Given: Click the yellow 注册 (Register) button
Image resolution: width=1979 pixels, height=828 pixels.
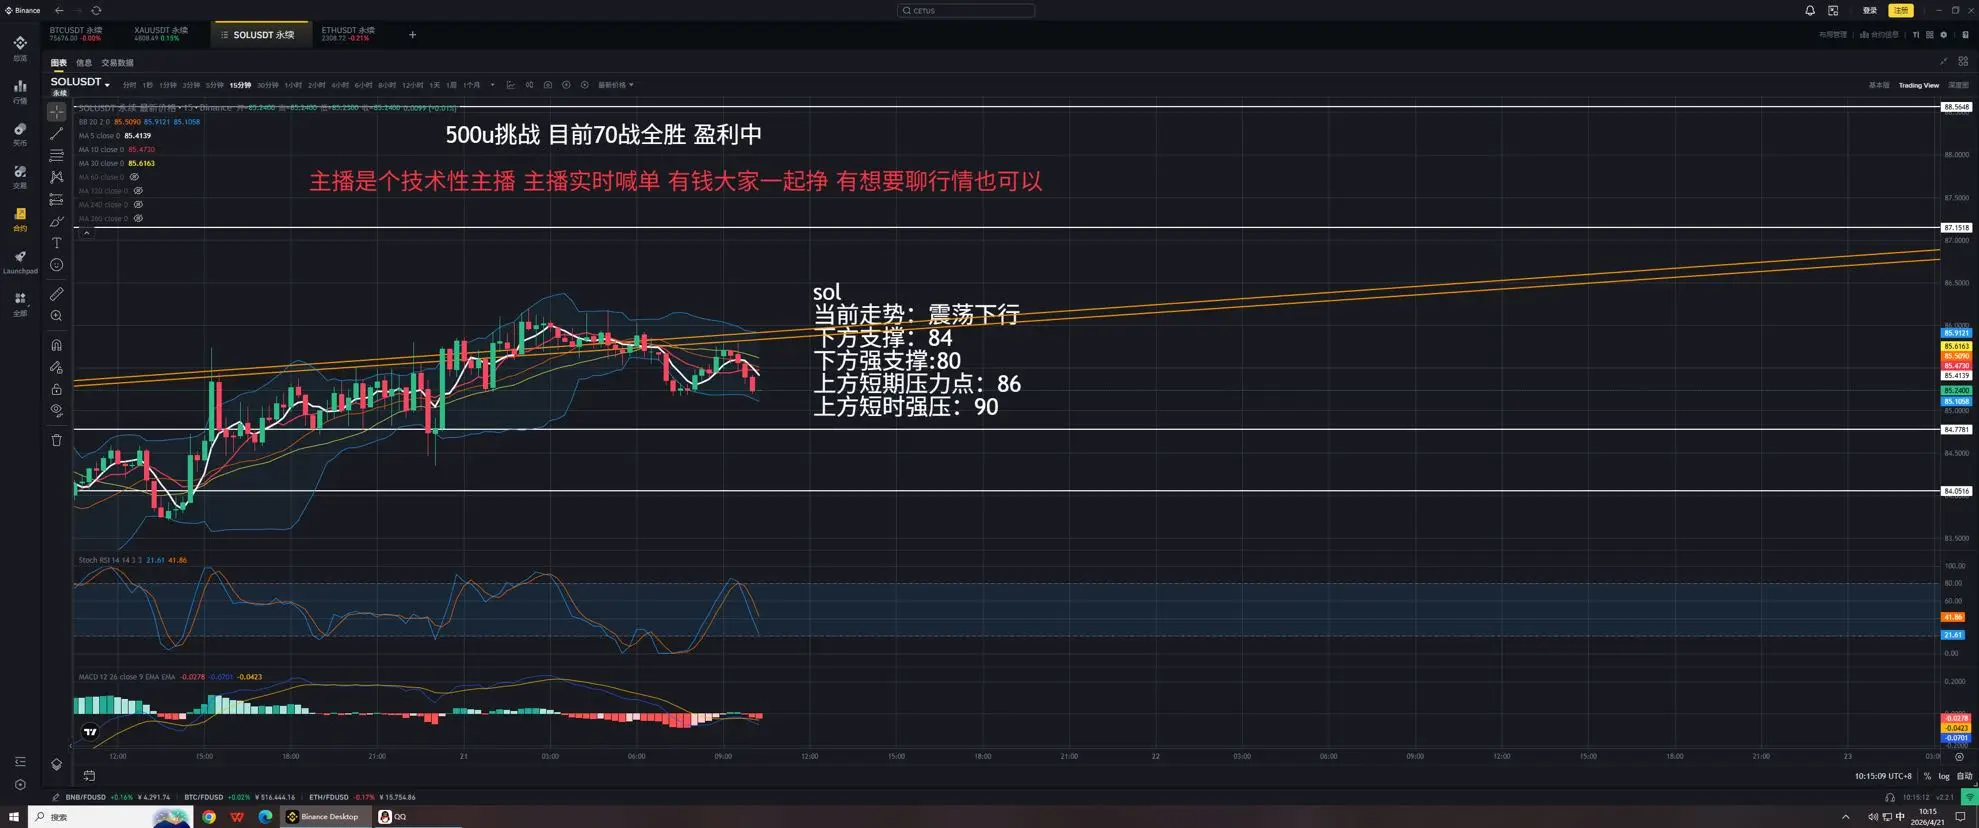Looking at the screenshot, I should (1901, 10).
